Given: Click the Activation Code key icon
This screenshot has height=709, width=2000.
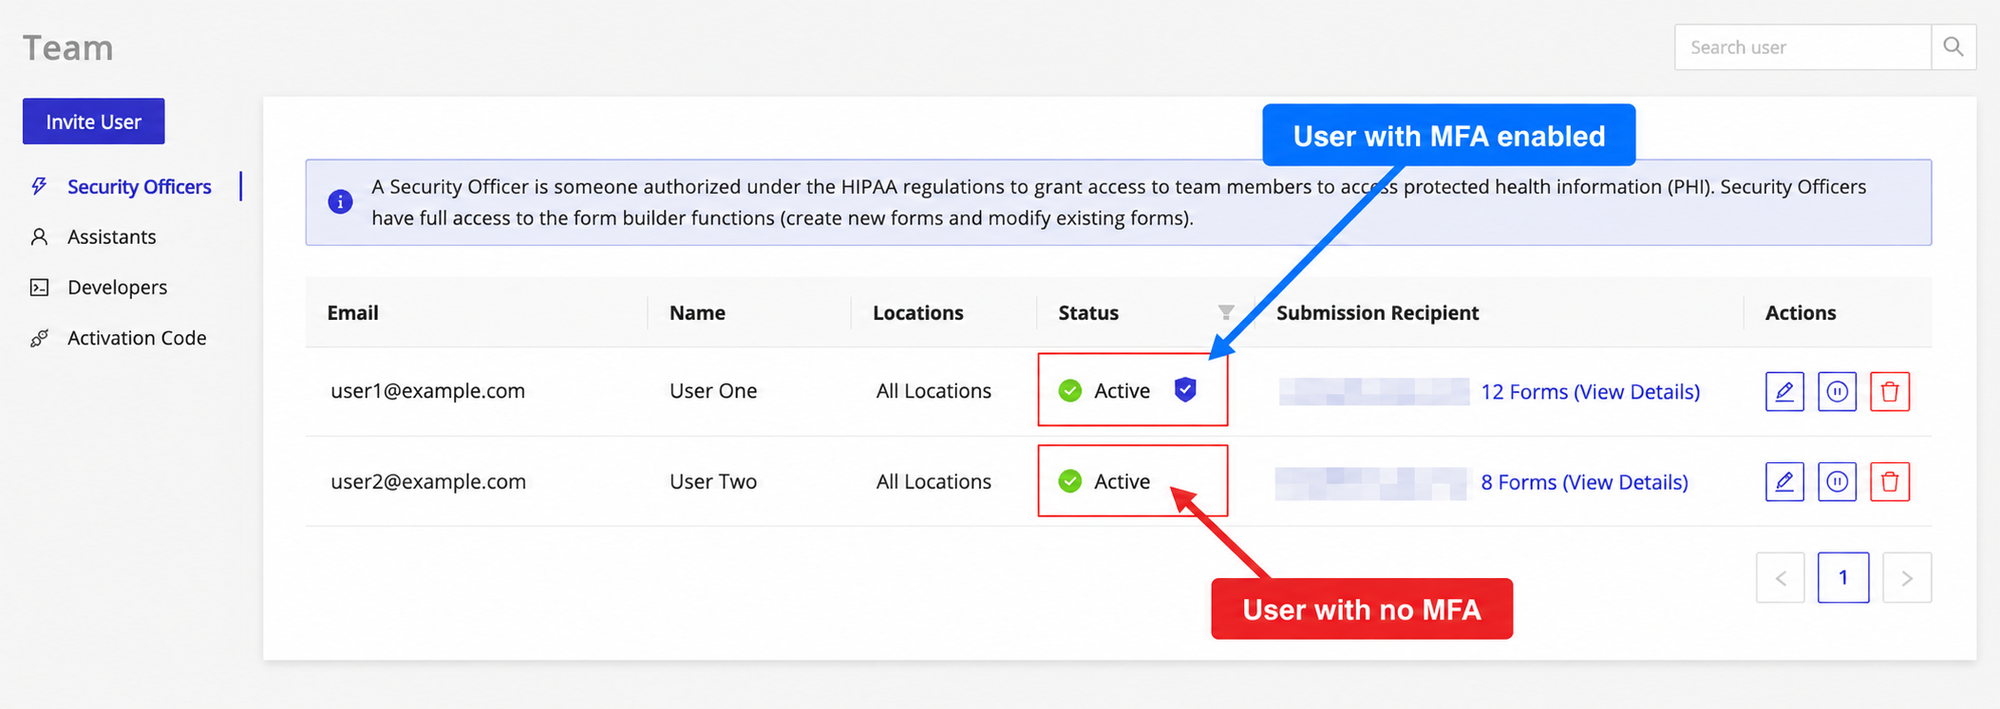Looking at the screenshot, I should (39, 338).
